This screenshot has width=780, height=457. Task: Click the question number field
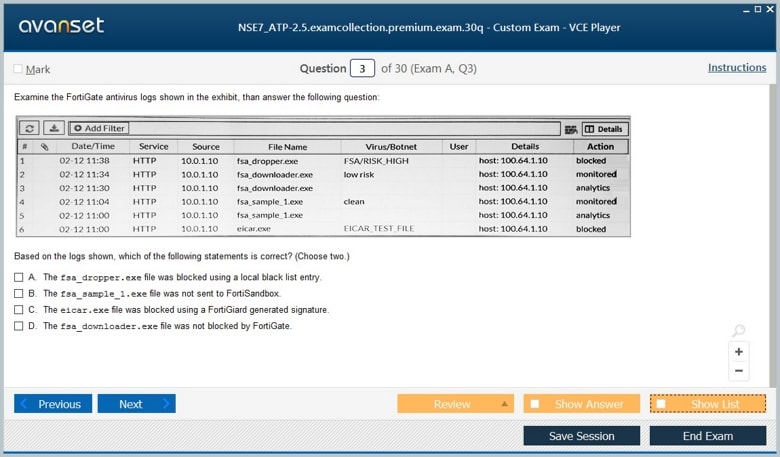coord(362,69)
